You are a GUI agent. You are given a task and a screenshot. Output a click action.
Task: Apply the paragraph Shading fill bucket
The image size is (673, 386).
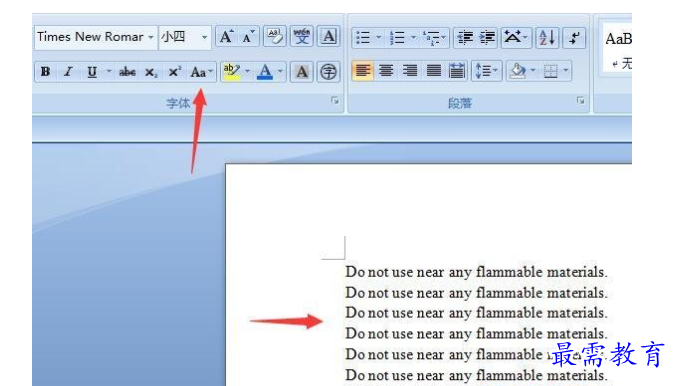tap(517, 70)
